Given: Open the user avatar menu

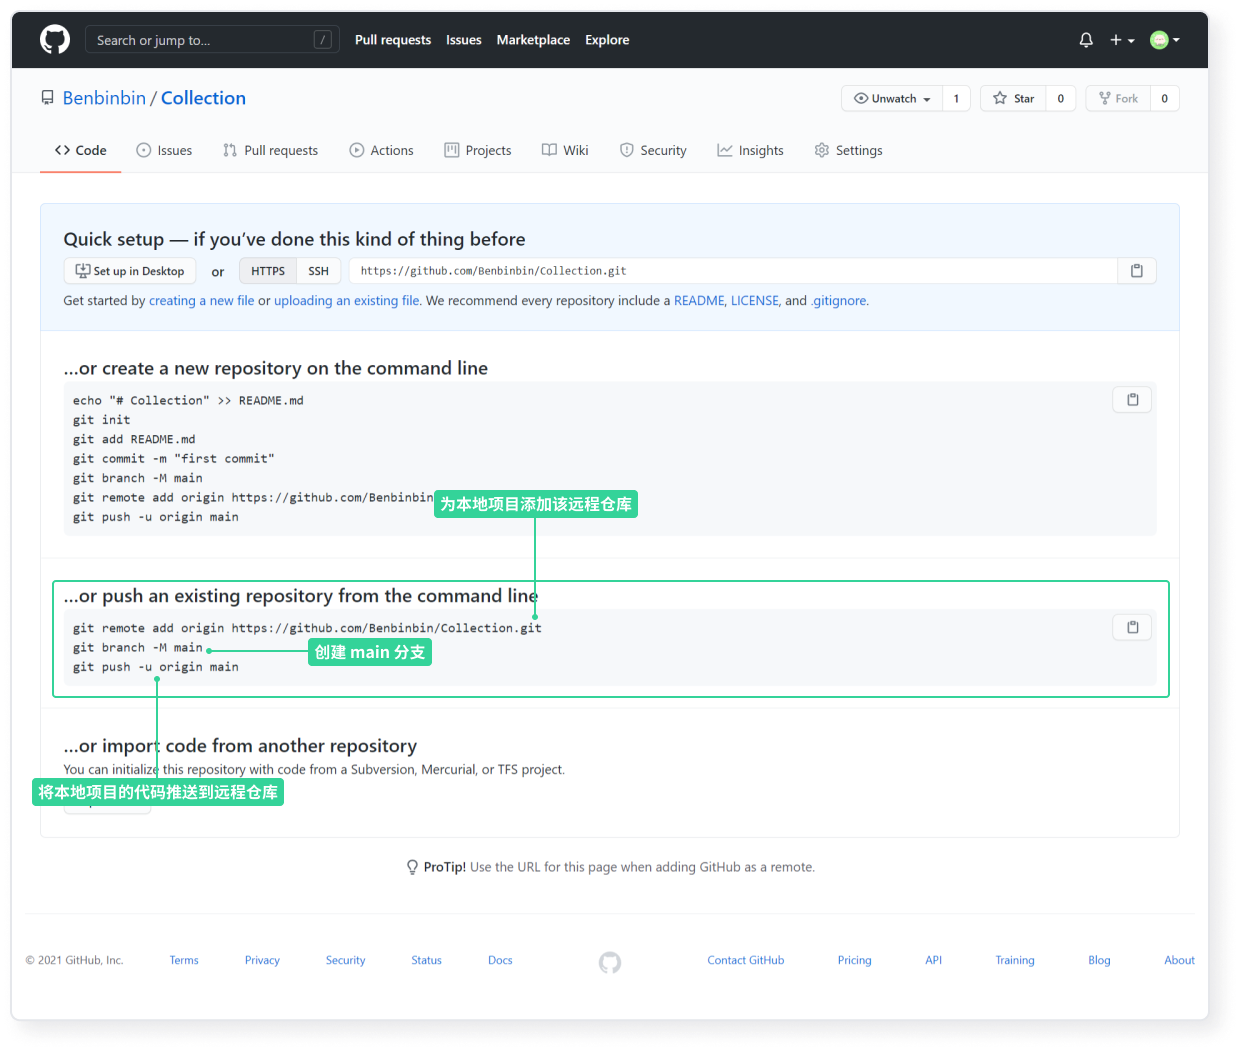Looking at the screenshot, I should pos(1165,40).
